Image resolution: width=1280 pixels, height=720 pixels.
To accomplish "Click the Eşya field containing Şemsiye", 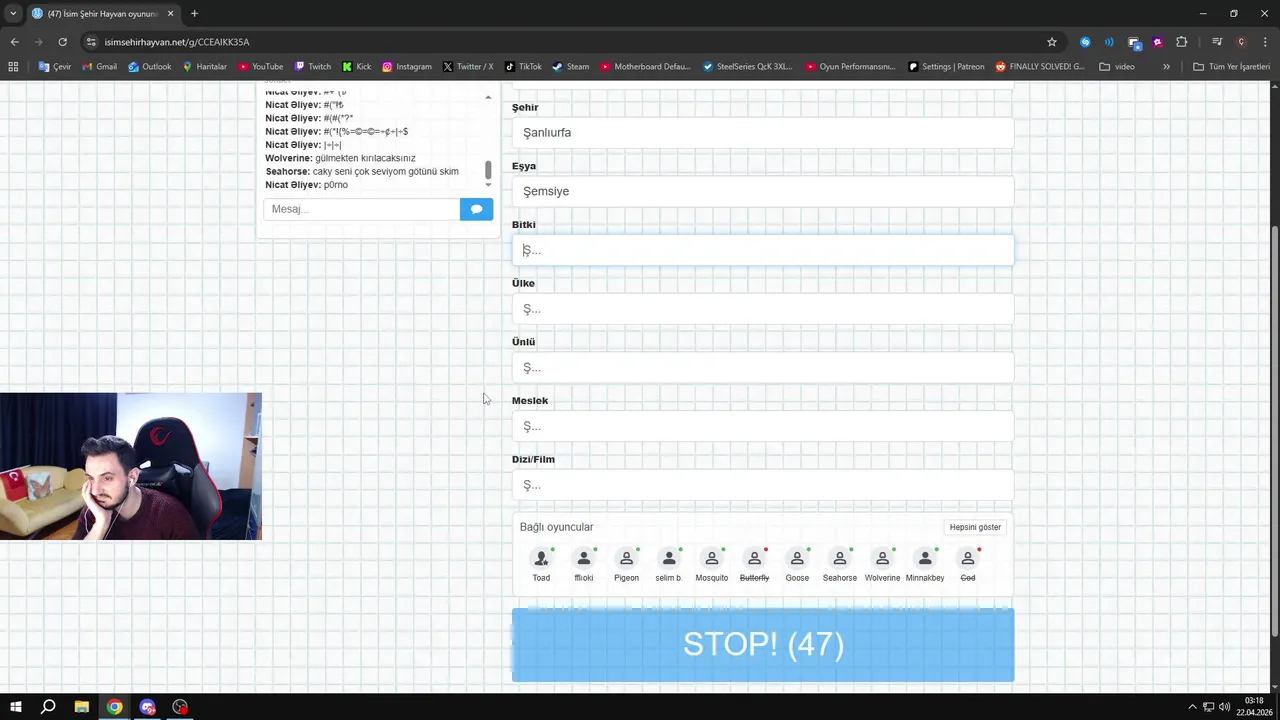I will coord(763,191).
